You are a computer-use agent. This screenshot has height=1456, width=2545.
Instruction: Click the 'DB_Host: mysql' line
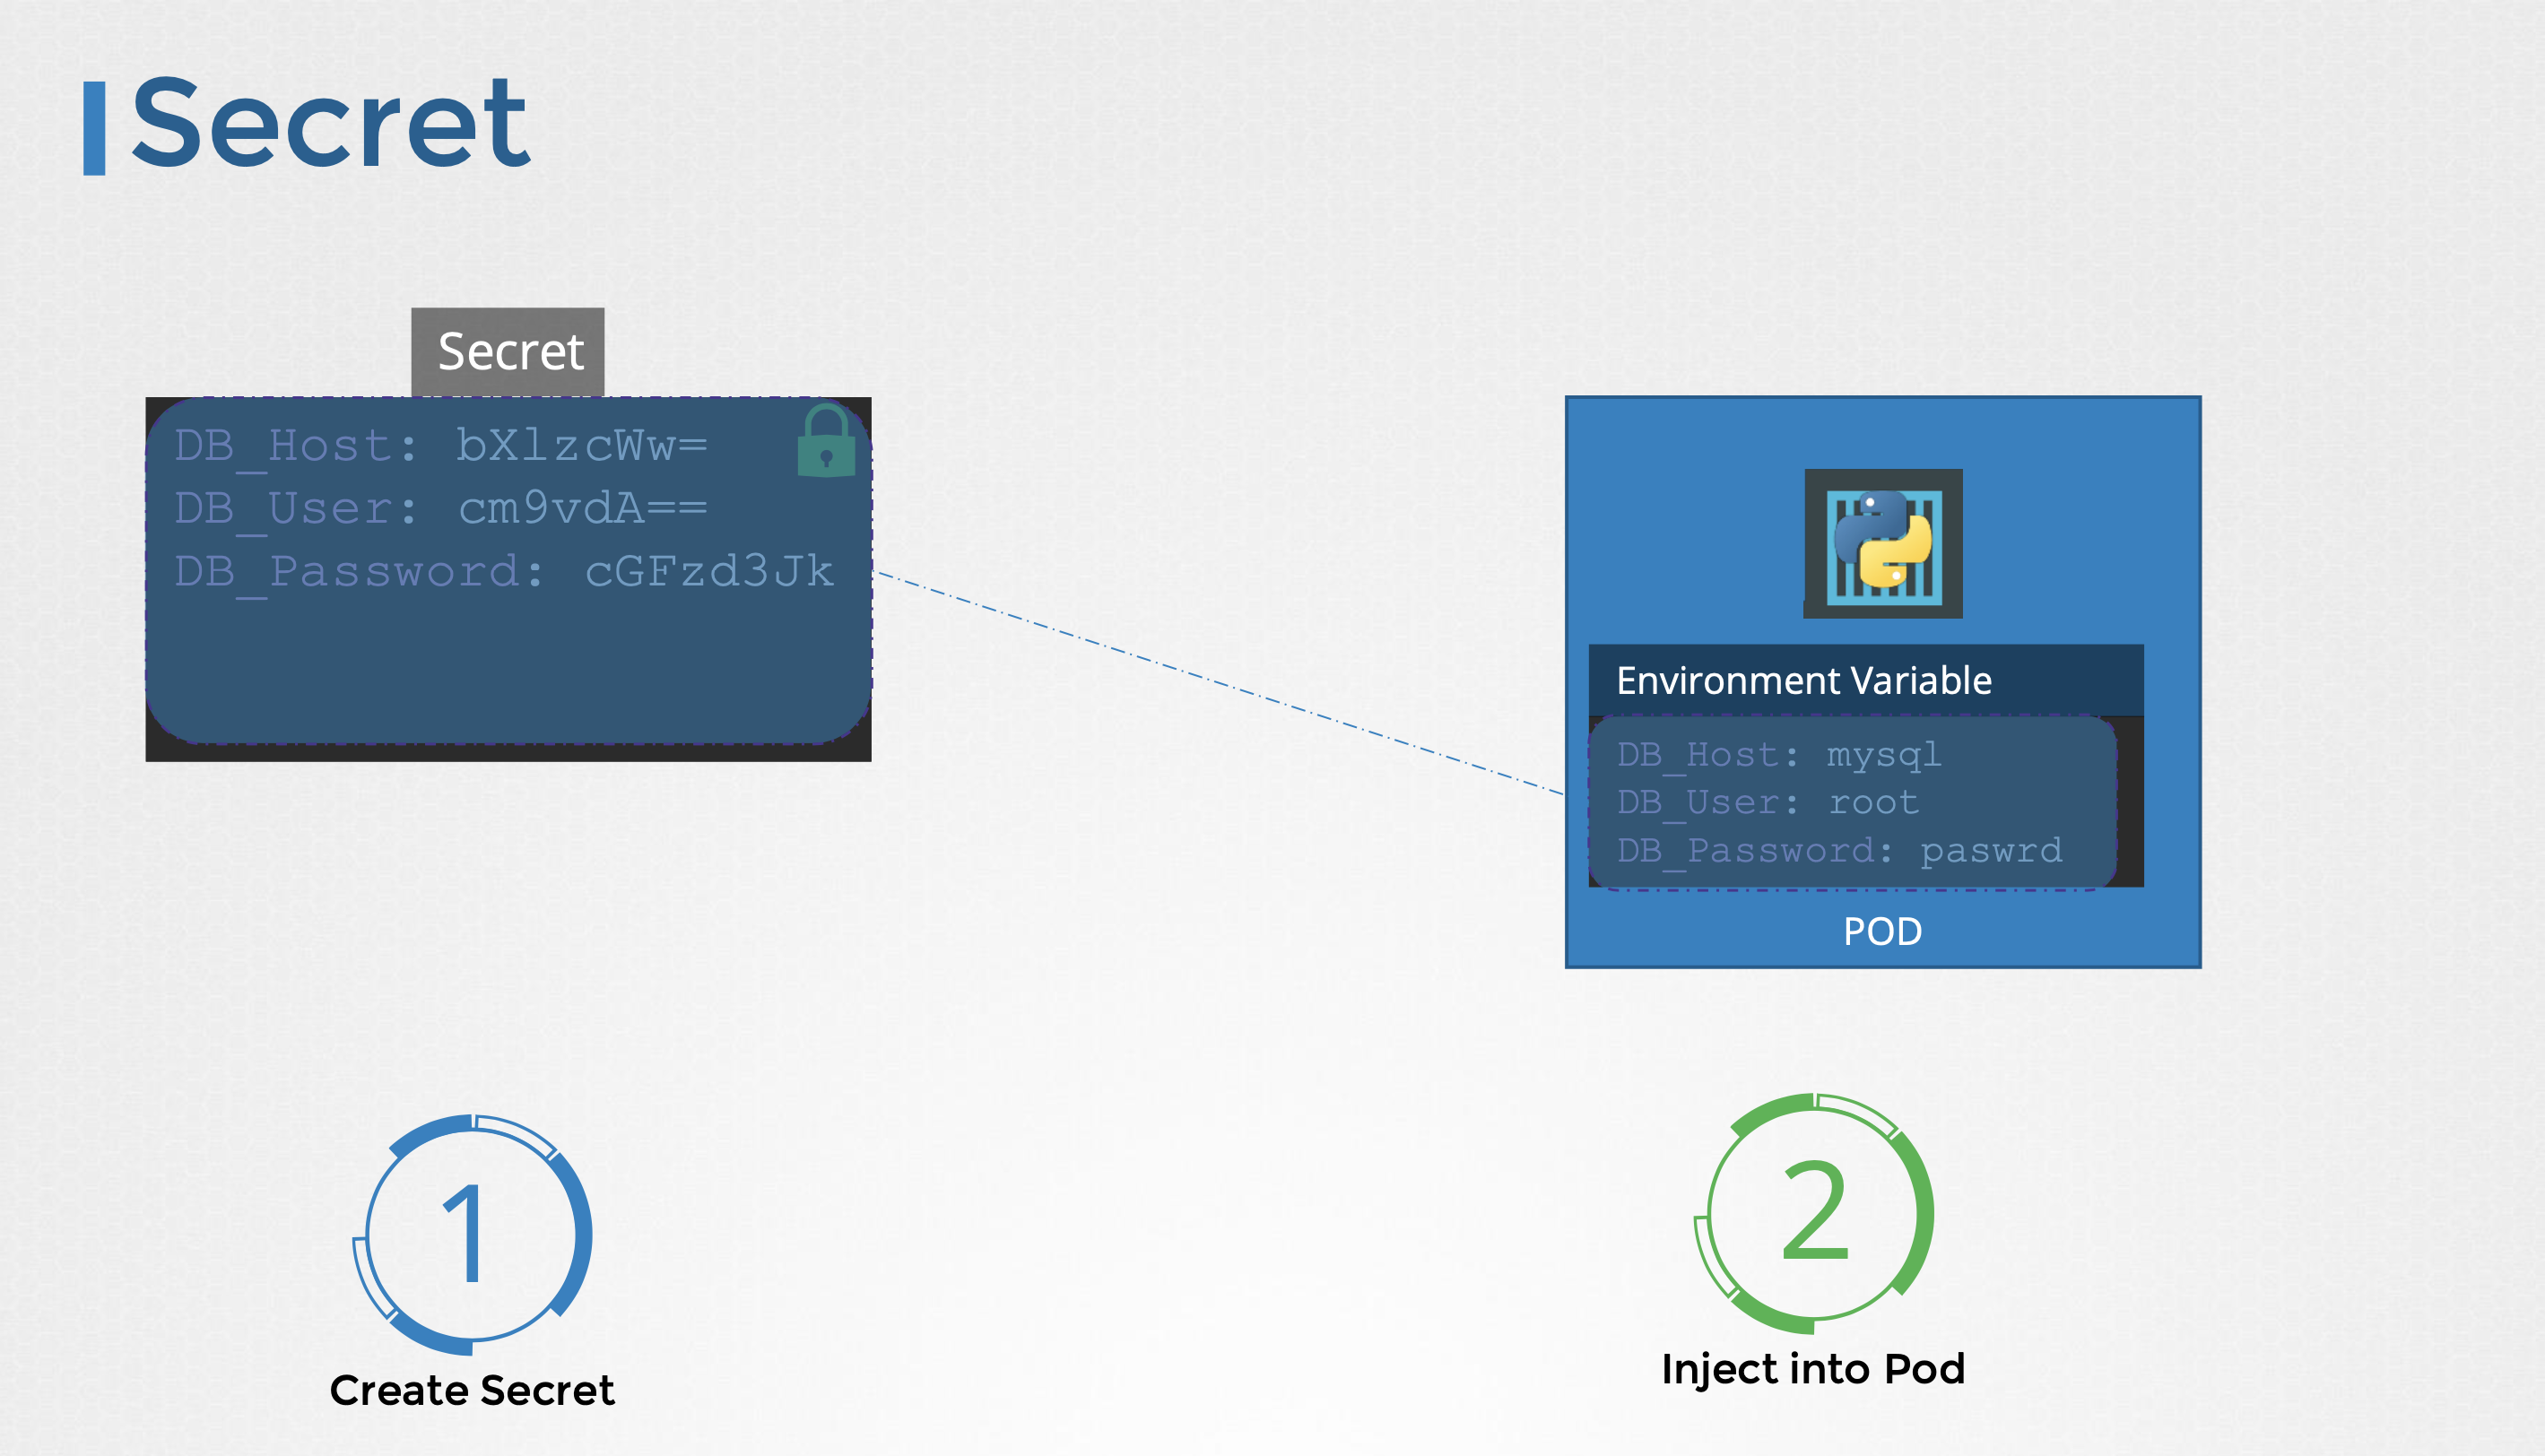point(1779,755)
